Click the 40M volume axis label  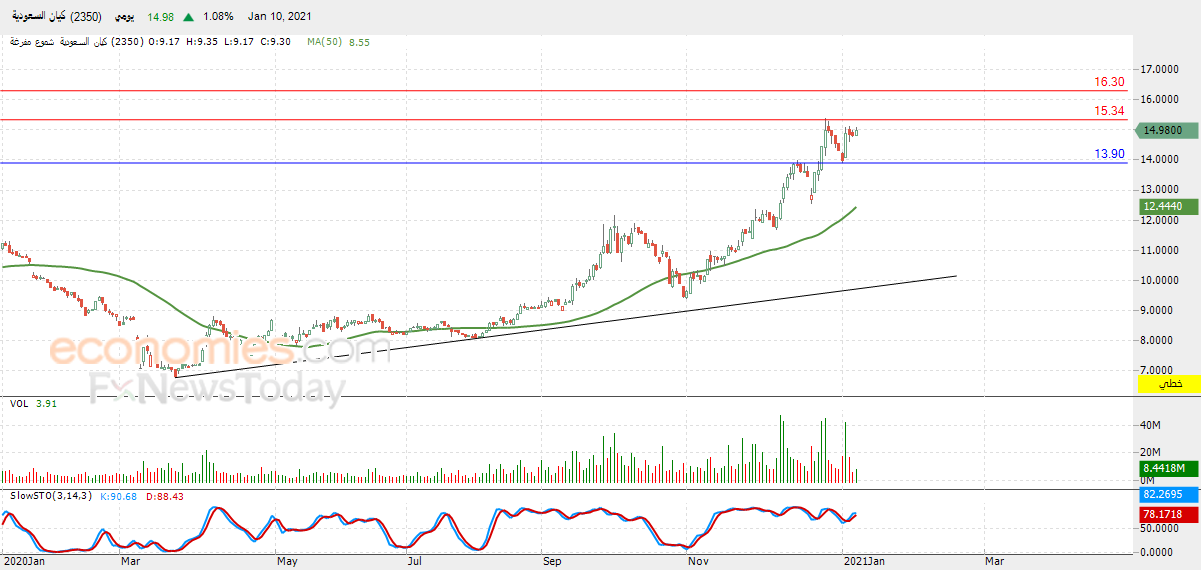1150,424
